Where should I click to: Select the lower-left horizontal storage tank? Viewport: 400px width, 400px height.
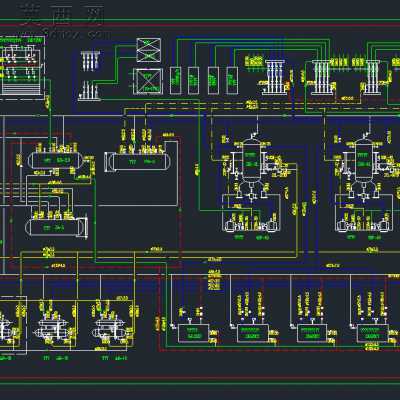click(x=56, y=228)
